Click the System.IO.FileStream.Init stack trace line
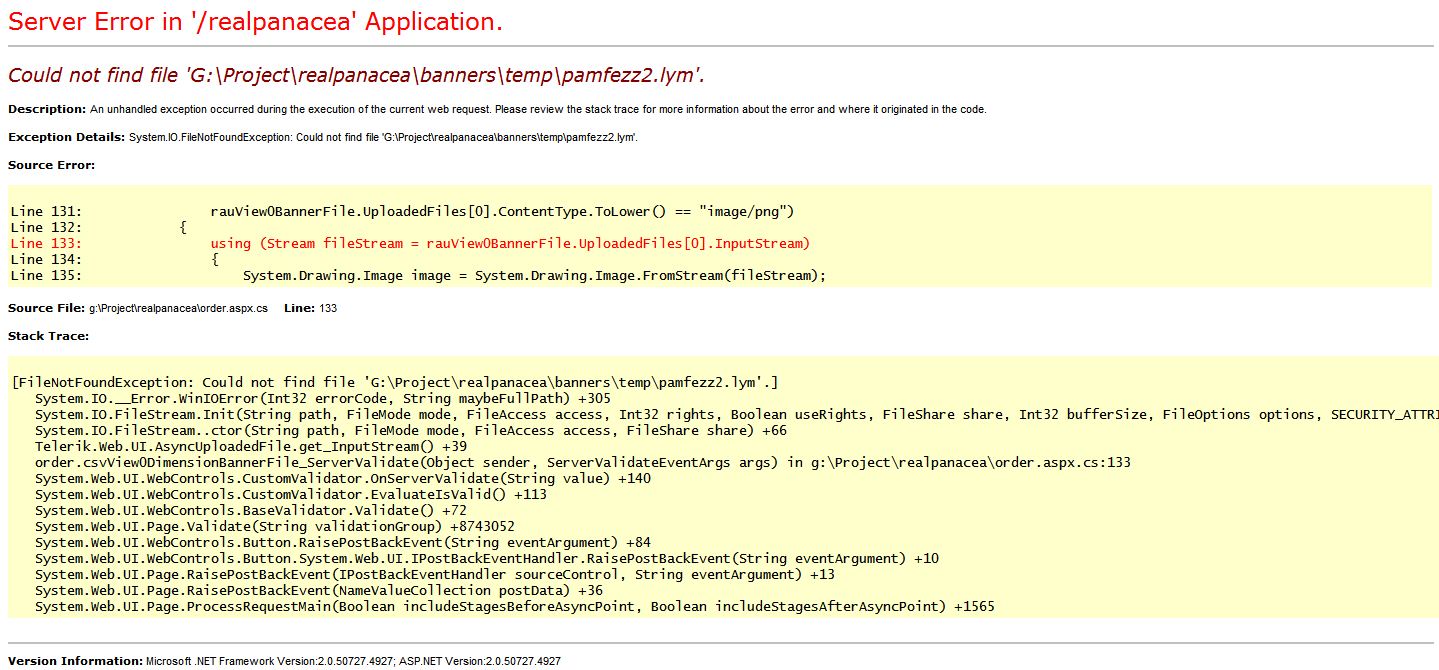Viewport: 1439px width, 670px height. (x=700, y=414)
